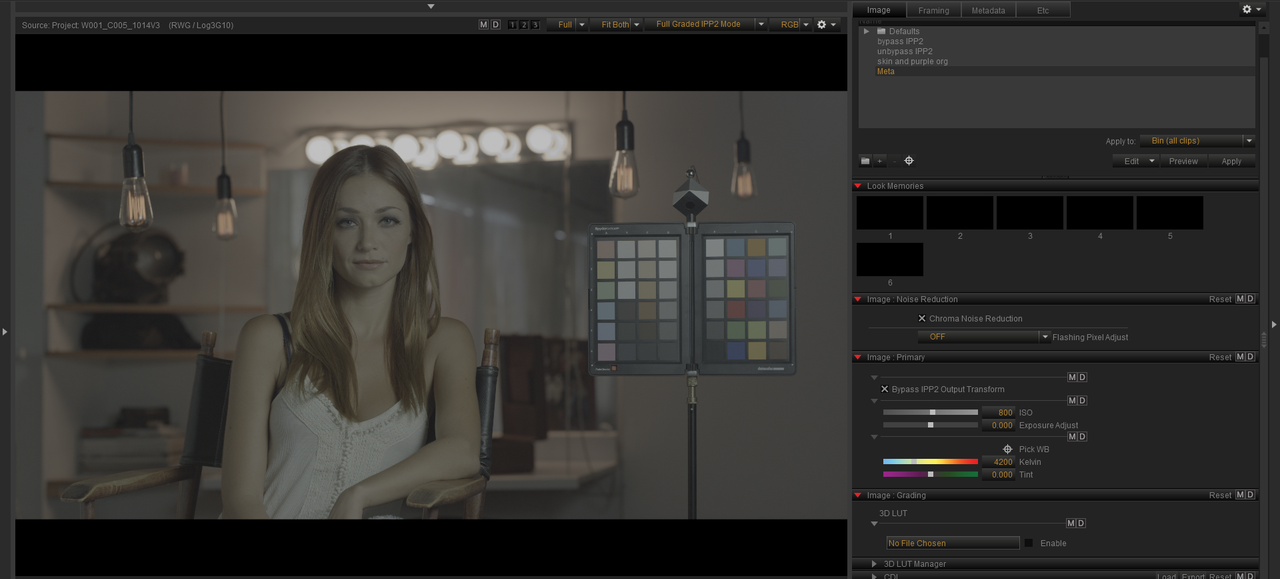This screenshot has height=579, width=1280.
Task: Enable the 3D LUT checkbox
Action: 1029,543
